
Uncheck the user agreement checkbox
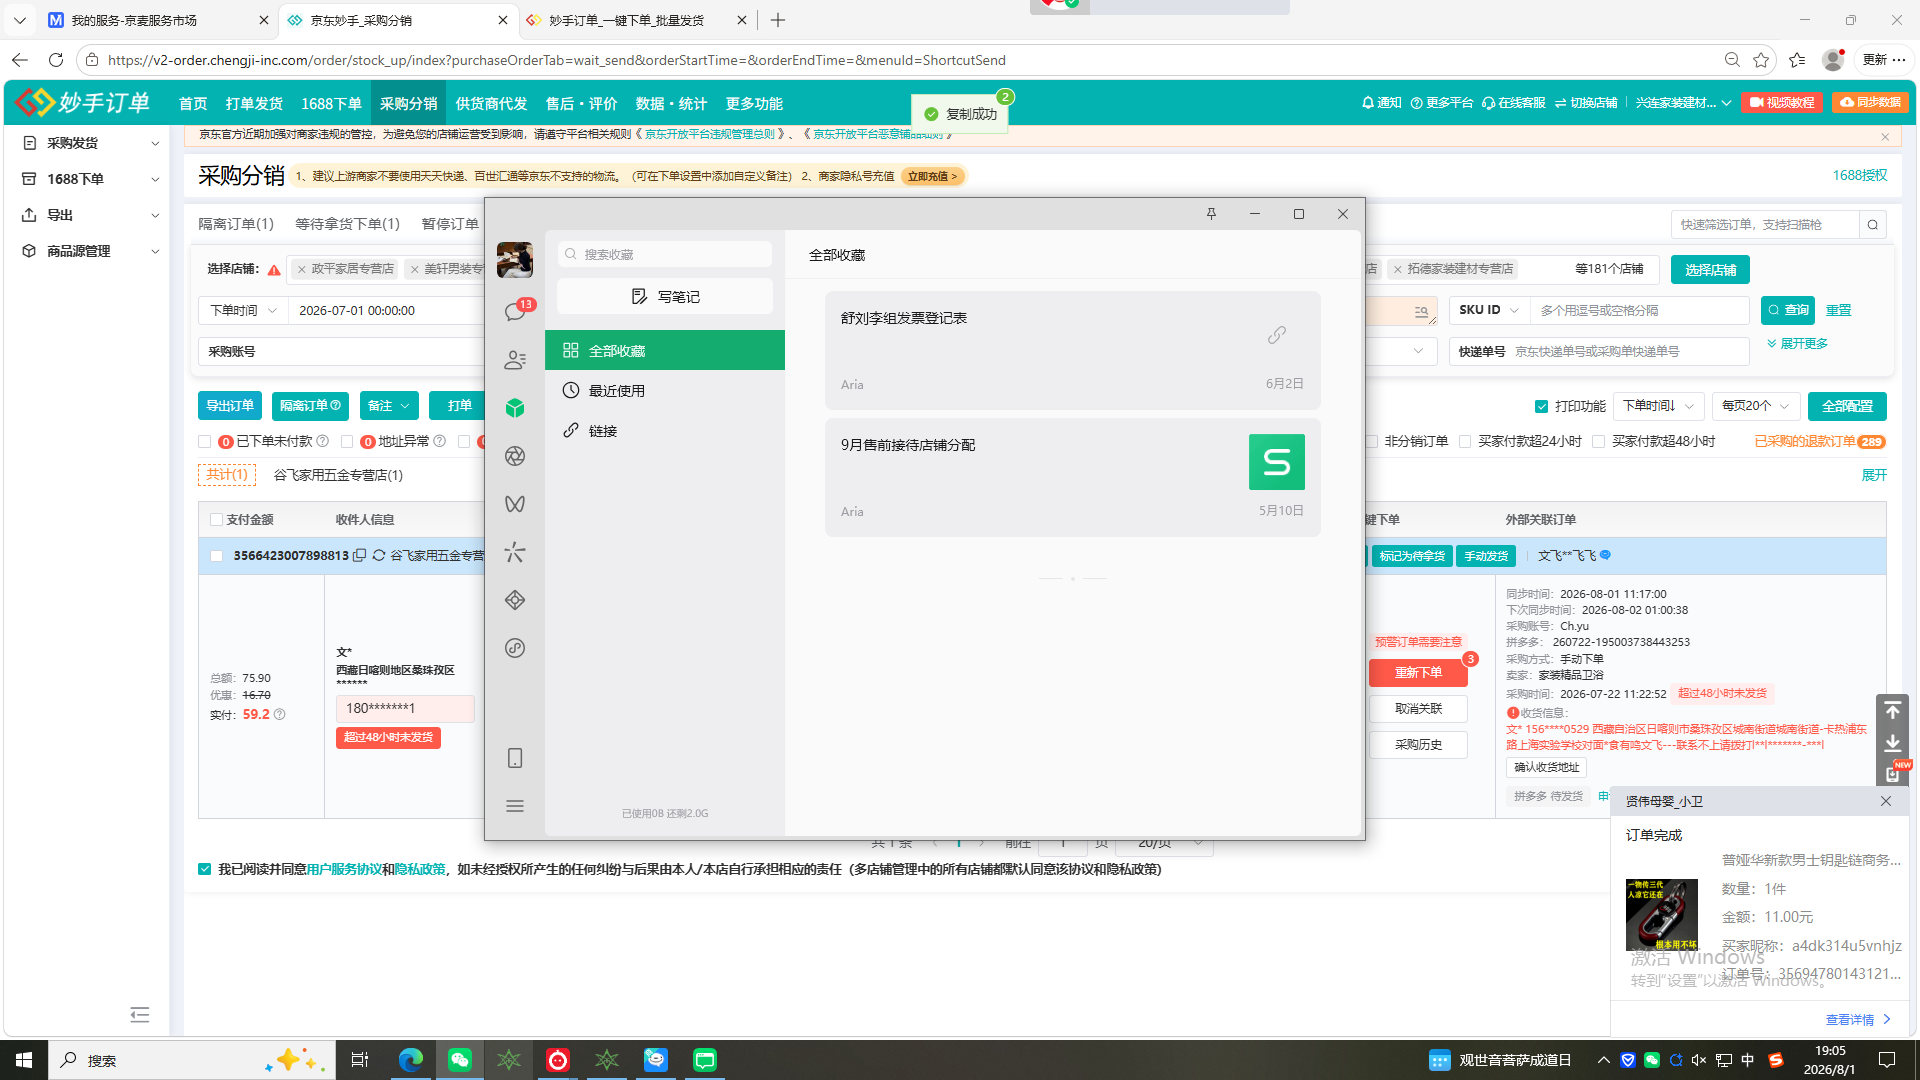(x=205, y=869)
